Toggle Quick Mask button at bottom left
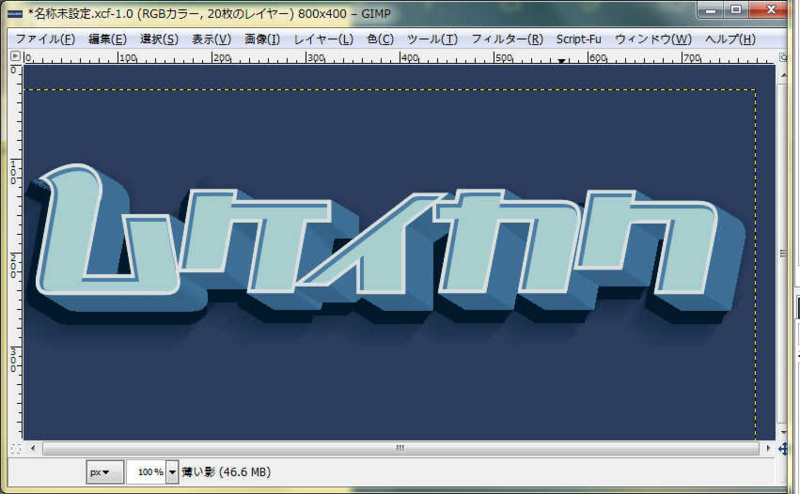The width and height of the screenshot is (800, 494). 16,449
